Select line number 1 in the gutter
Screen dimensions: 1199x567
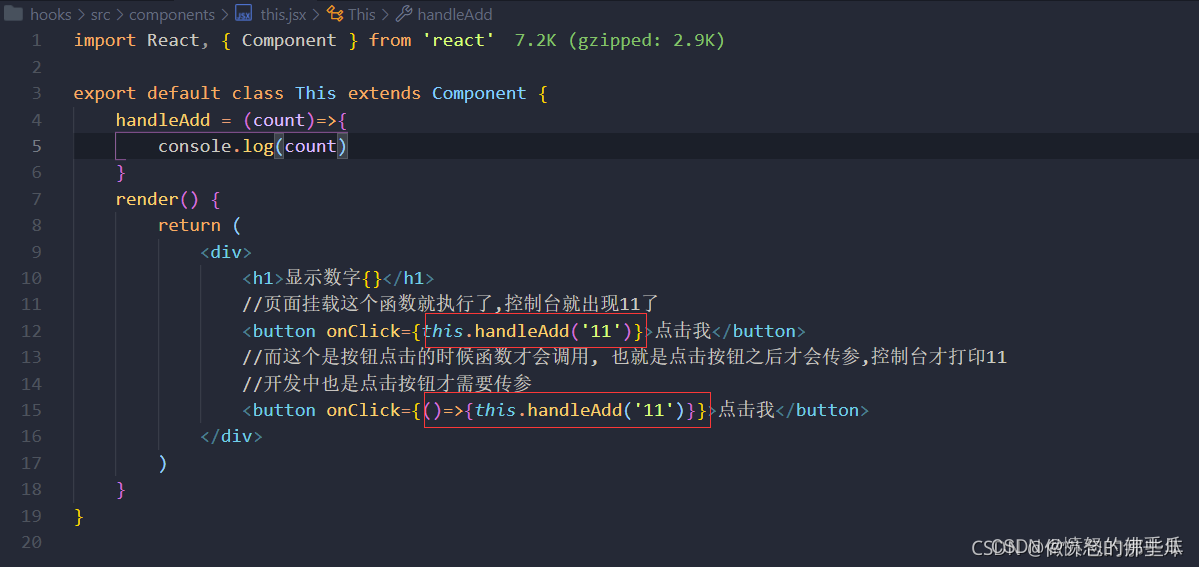tap(37, 41)
